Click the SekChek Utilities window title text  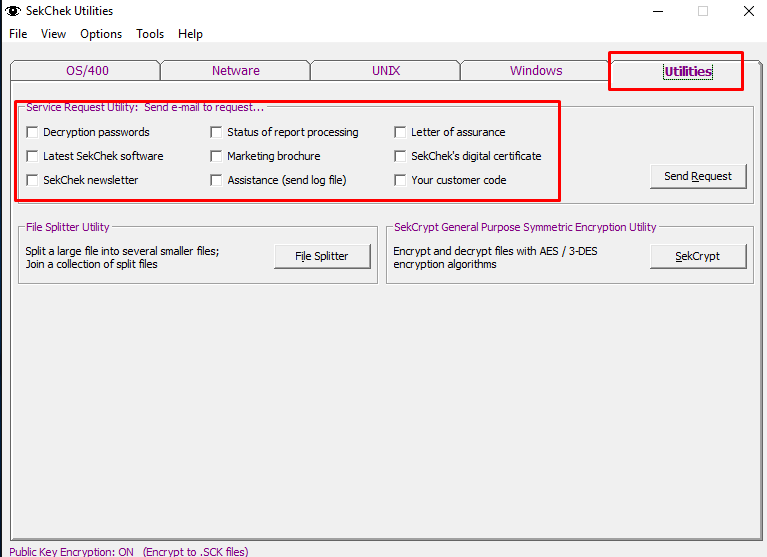[69, 11]
